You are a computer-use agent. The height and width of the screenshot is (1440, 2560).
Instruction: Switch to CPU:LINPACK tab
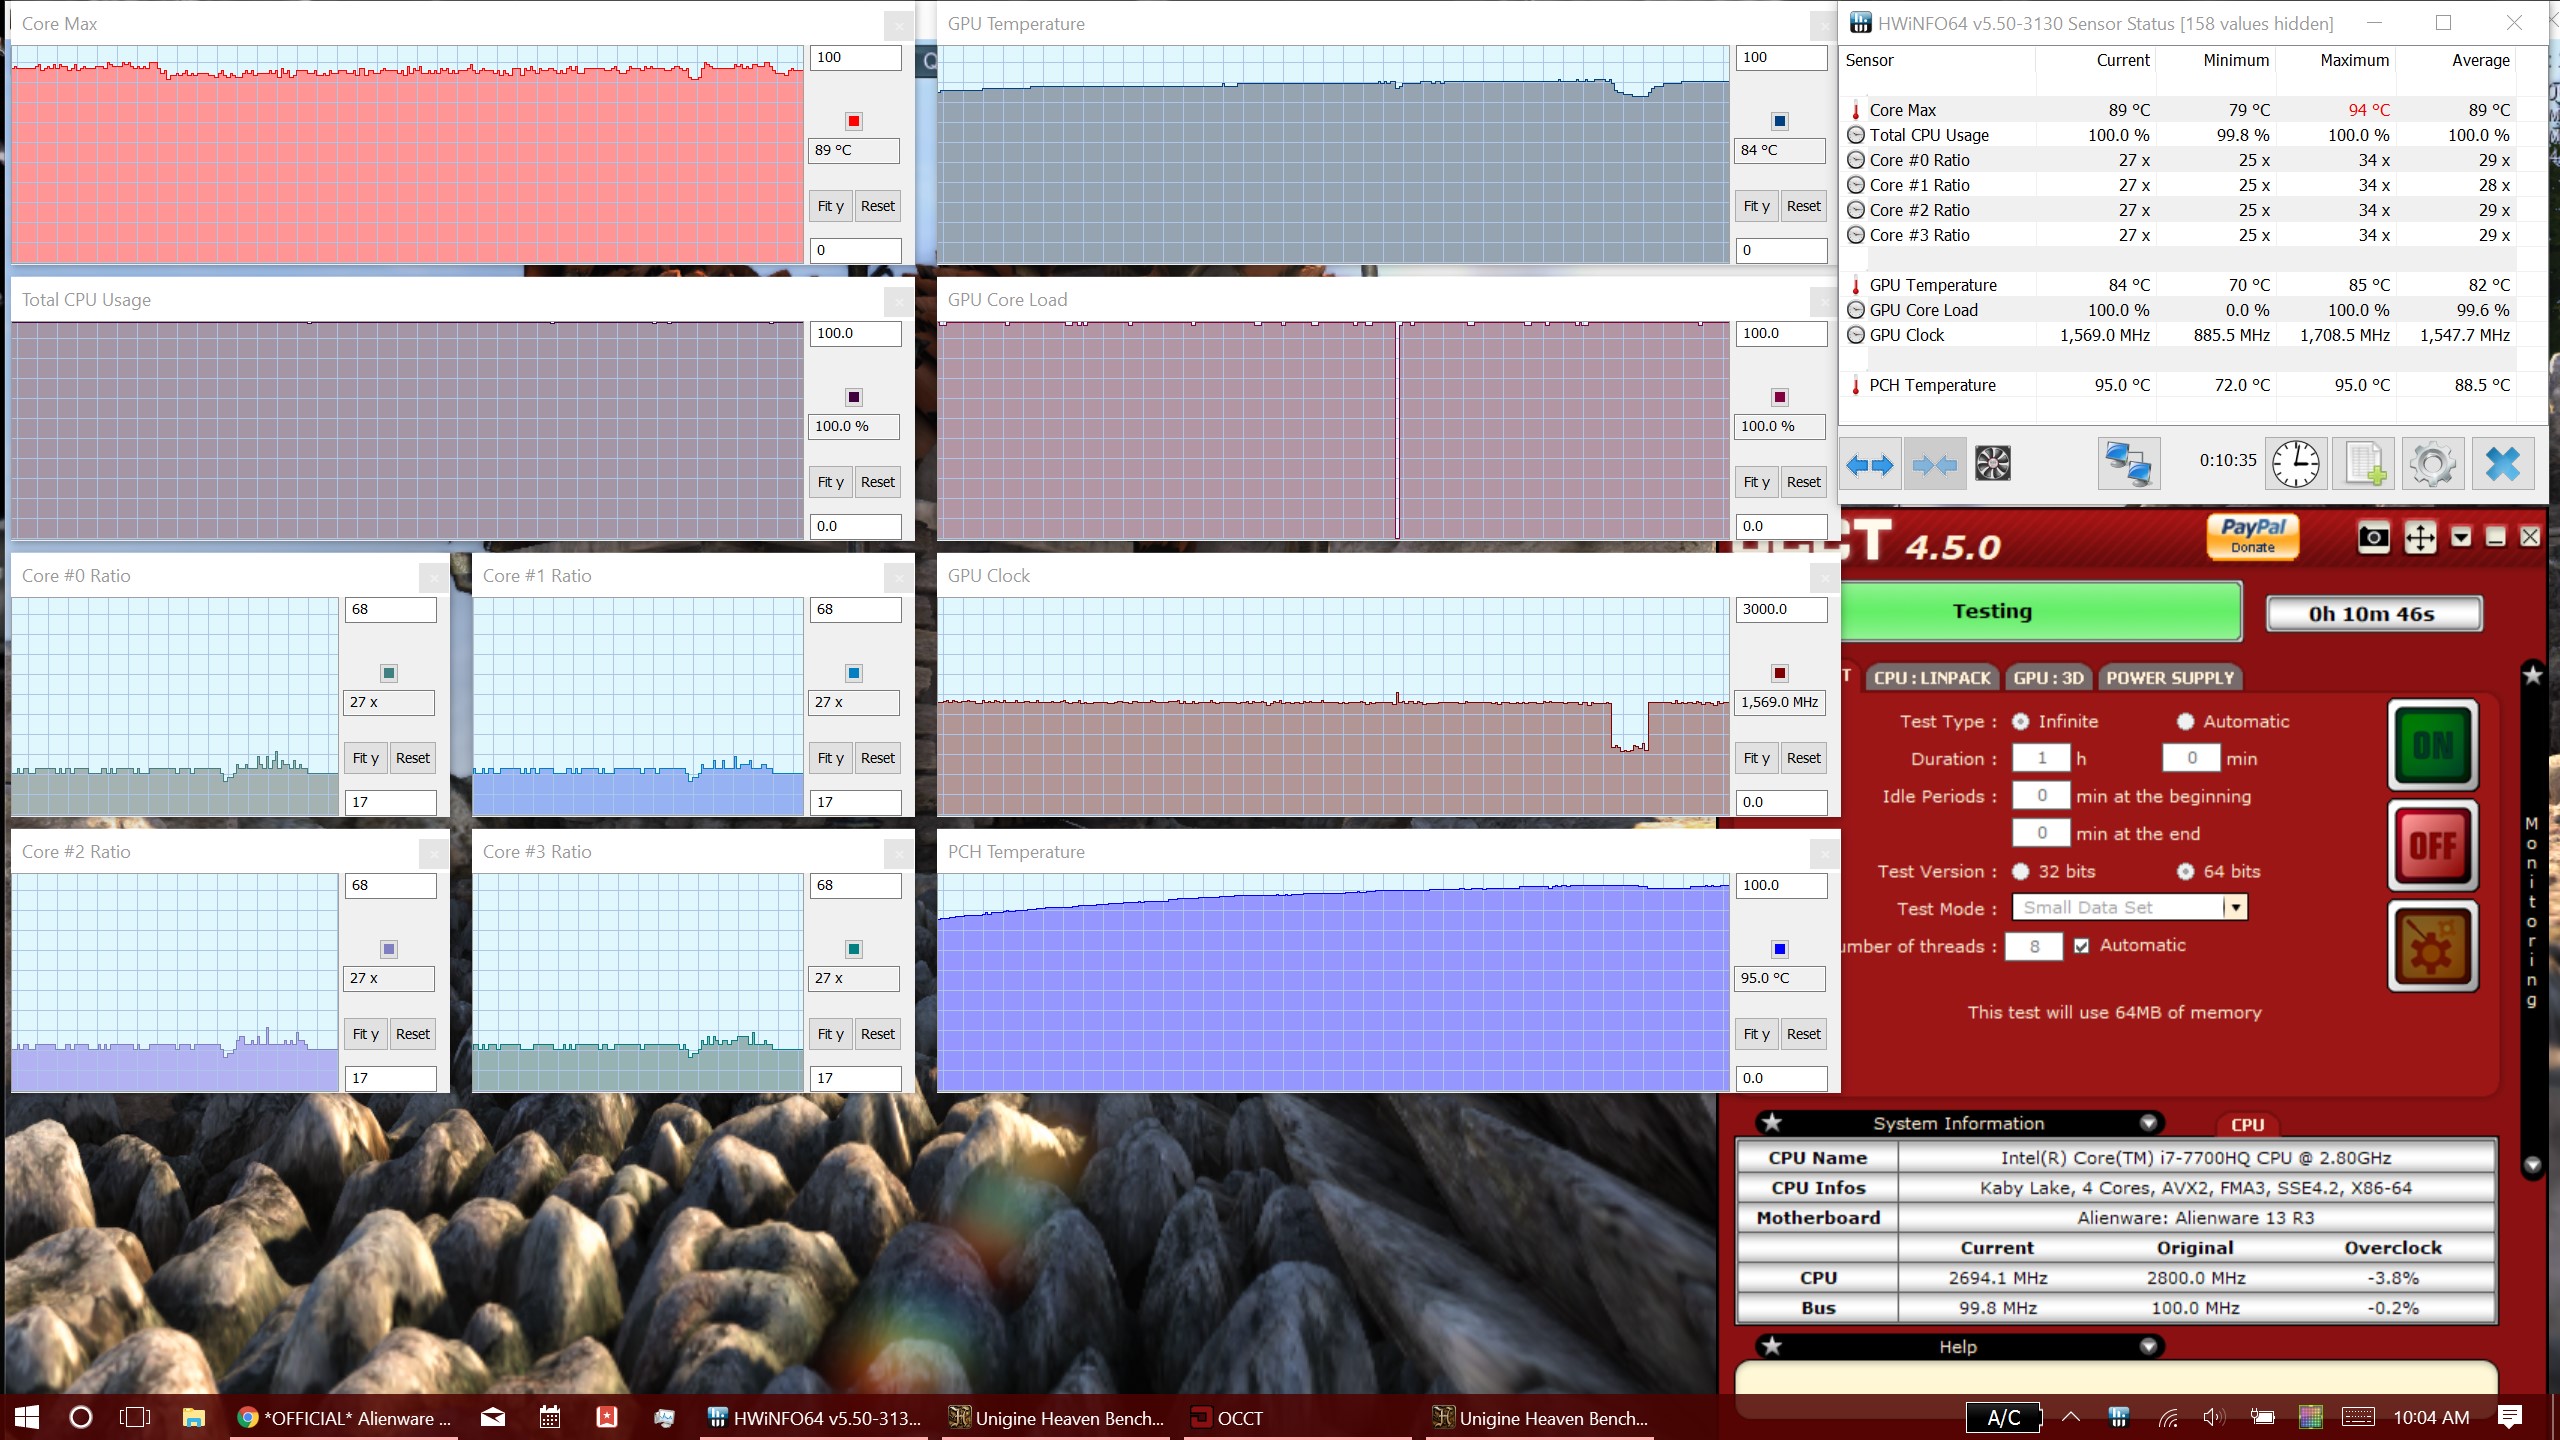pyautogui.click(x=1932, y=678)
